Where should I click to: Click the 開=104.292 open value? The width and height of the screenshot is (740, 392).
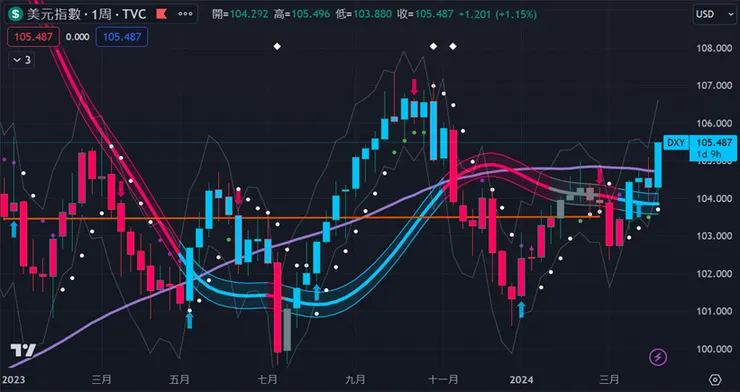(x=240, y=14)
